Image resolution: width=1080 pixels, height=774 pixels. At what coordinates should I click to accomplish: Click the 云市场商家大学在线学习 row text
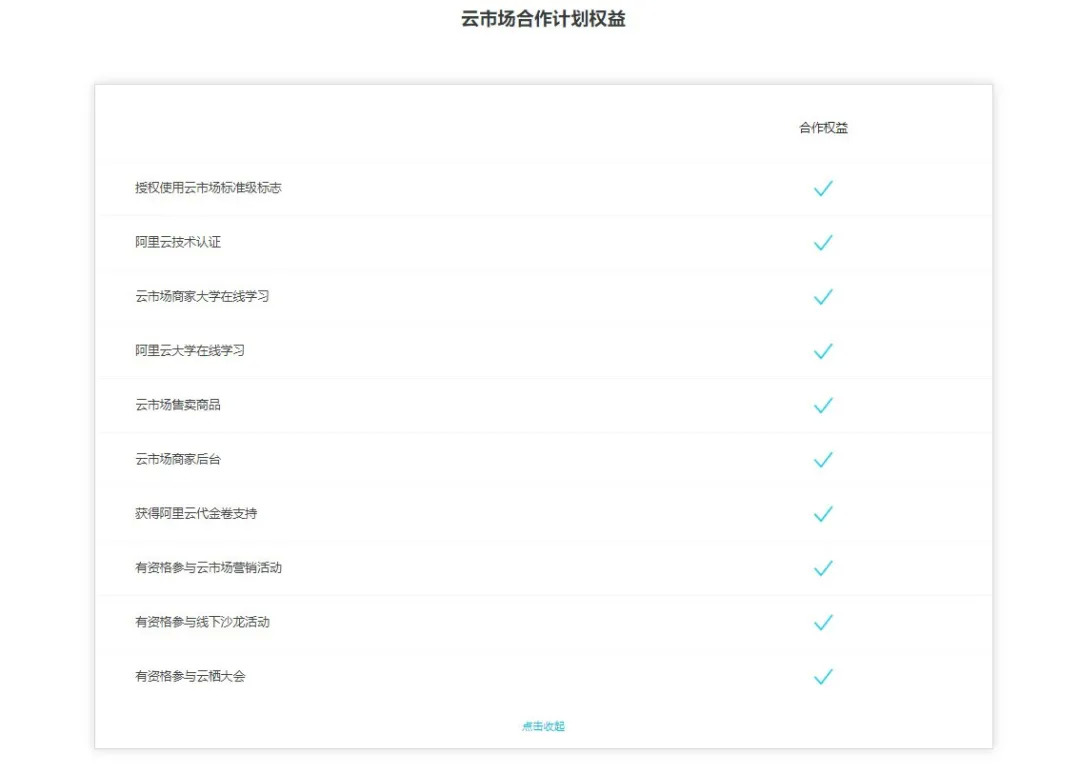[x=202, y=296]
